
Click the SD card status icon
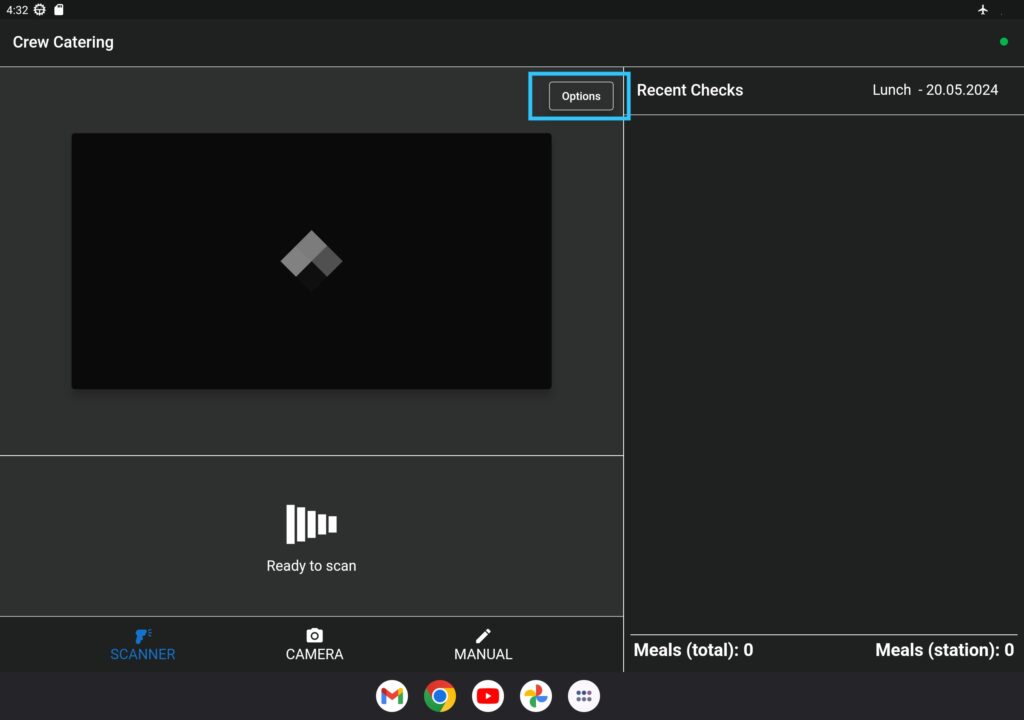pos(59,9)
